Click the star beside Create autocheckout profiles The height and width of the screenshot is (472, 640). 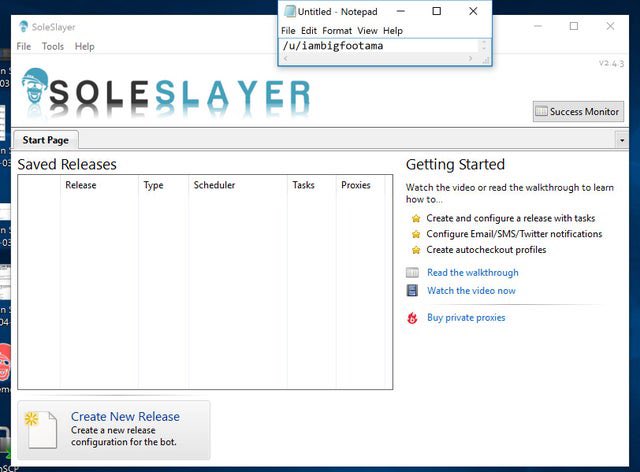[x=416, y=250]
